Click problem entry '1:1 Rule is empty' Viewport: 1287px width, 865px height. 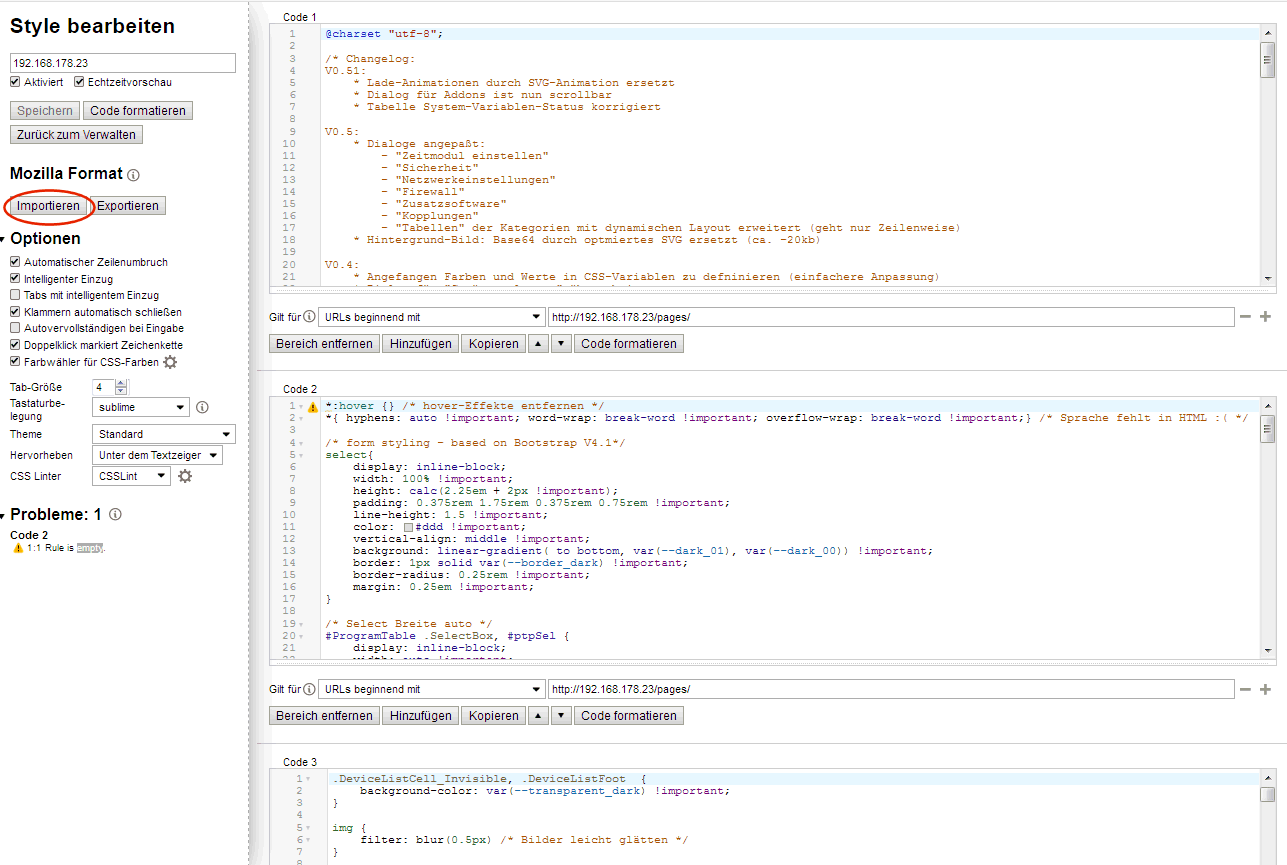tap(65, 548)
